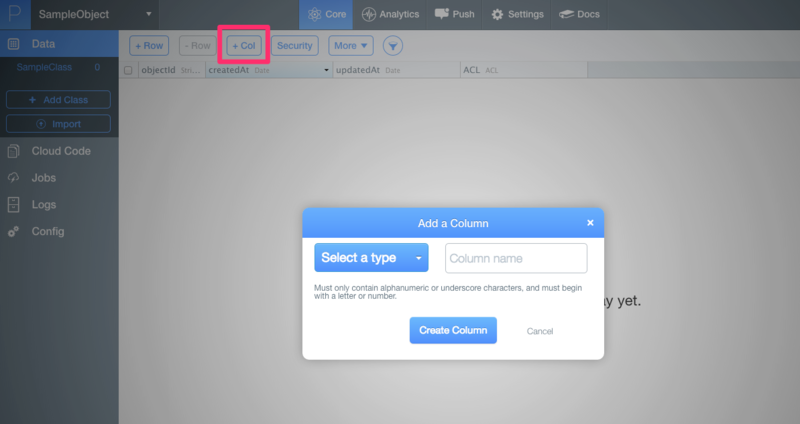This screenshot has width=800, height=424.
Task: Open the SampleObject app dropdown
Action: tap(95, 14)
